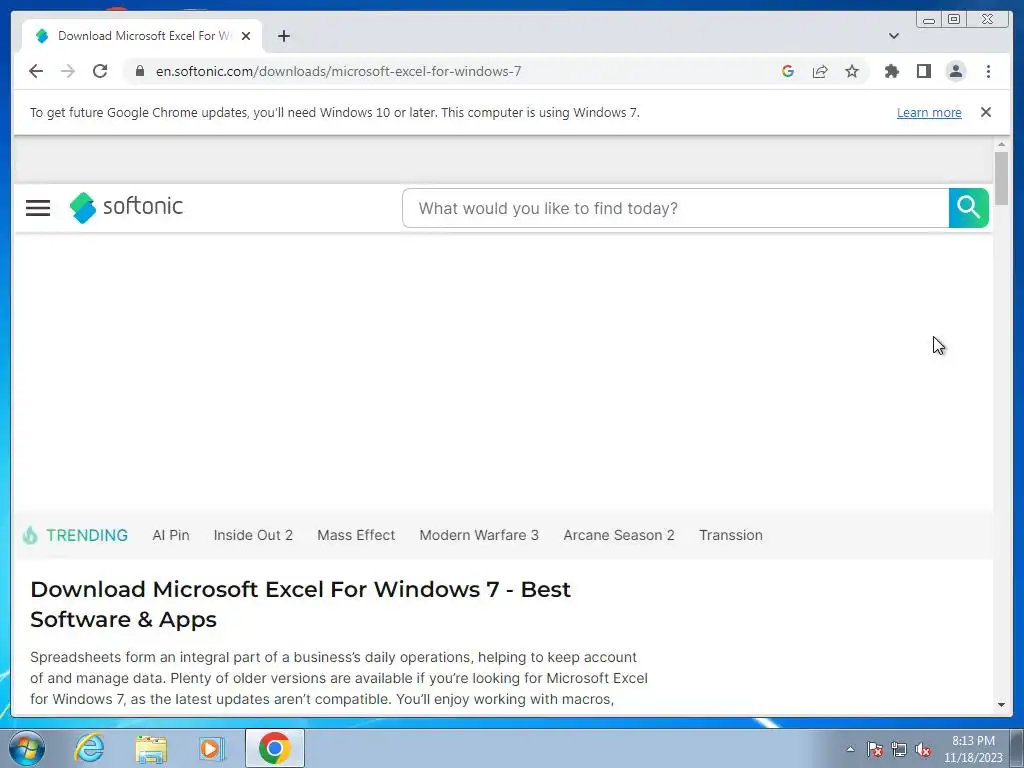Expand the tab search dropdown arrow
The height and width of the screenshot is (768, 1024).
tap(893, 36)
